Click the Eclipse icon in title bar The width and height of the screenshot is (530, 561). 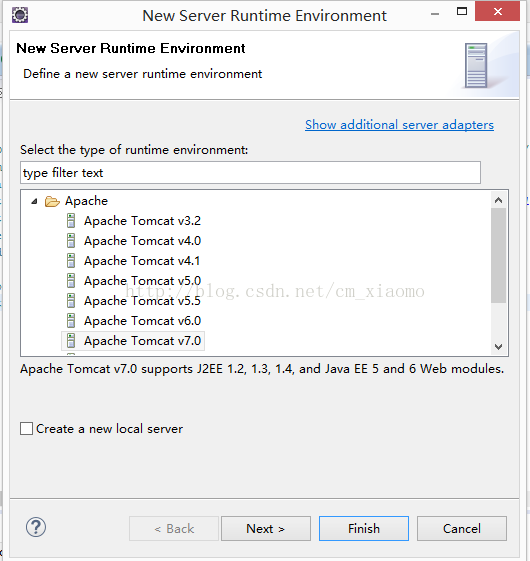click(20, 15)
